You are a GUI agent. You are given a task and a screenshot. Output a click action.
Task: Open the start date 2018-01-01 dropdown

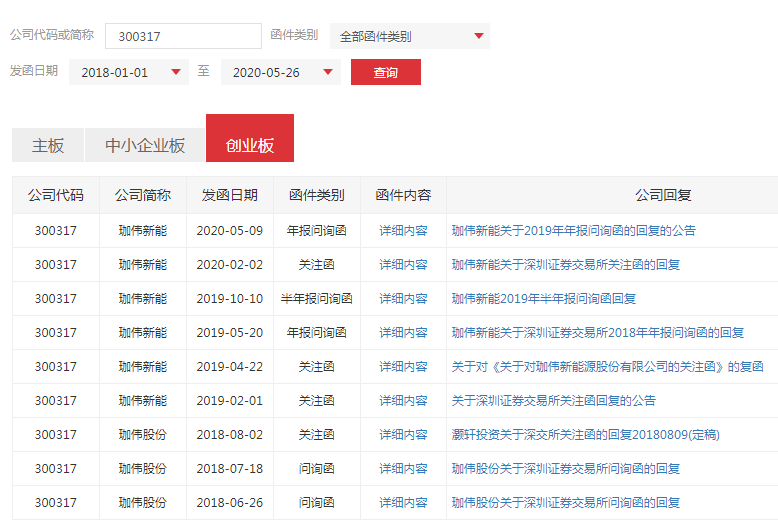[x=129, y=72]
